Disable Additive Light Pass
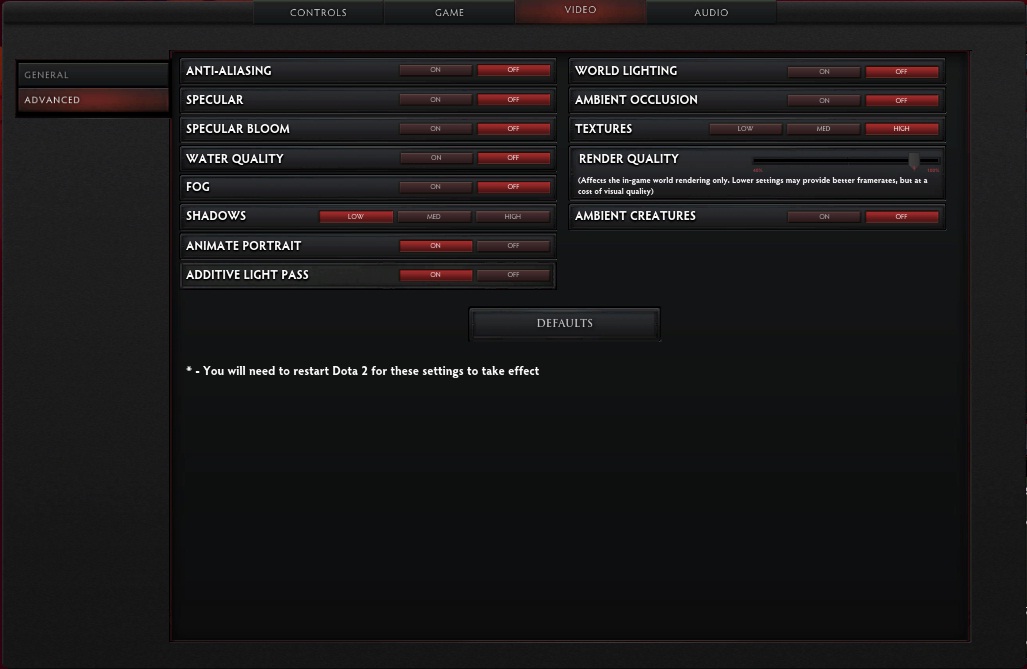This screenshot has height=669, width=1027. tap(514, 275)
